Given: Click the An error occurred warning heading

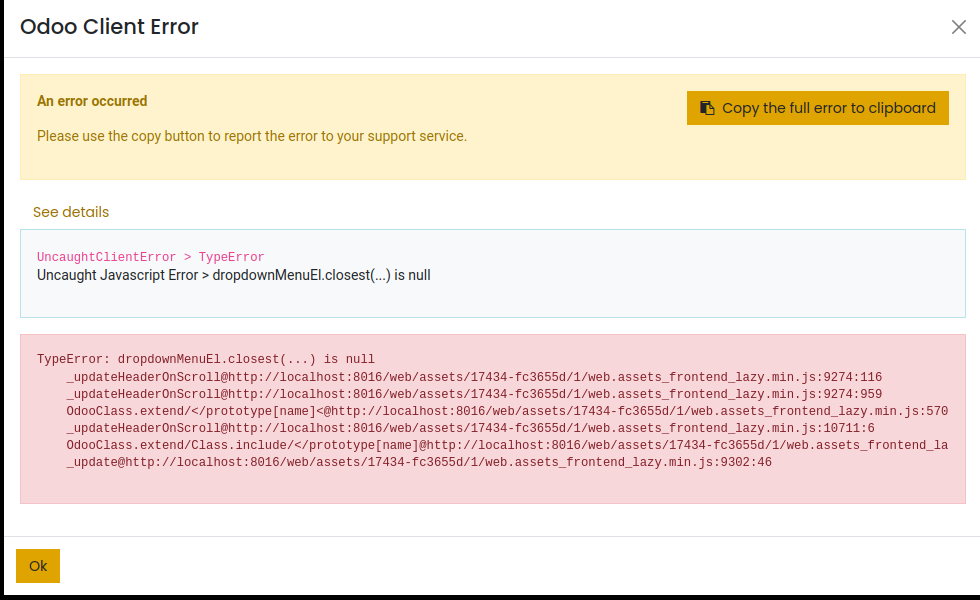Looking at the screenshot, I should coord(92,101).
